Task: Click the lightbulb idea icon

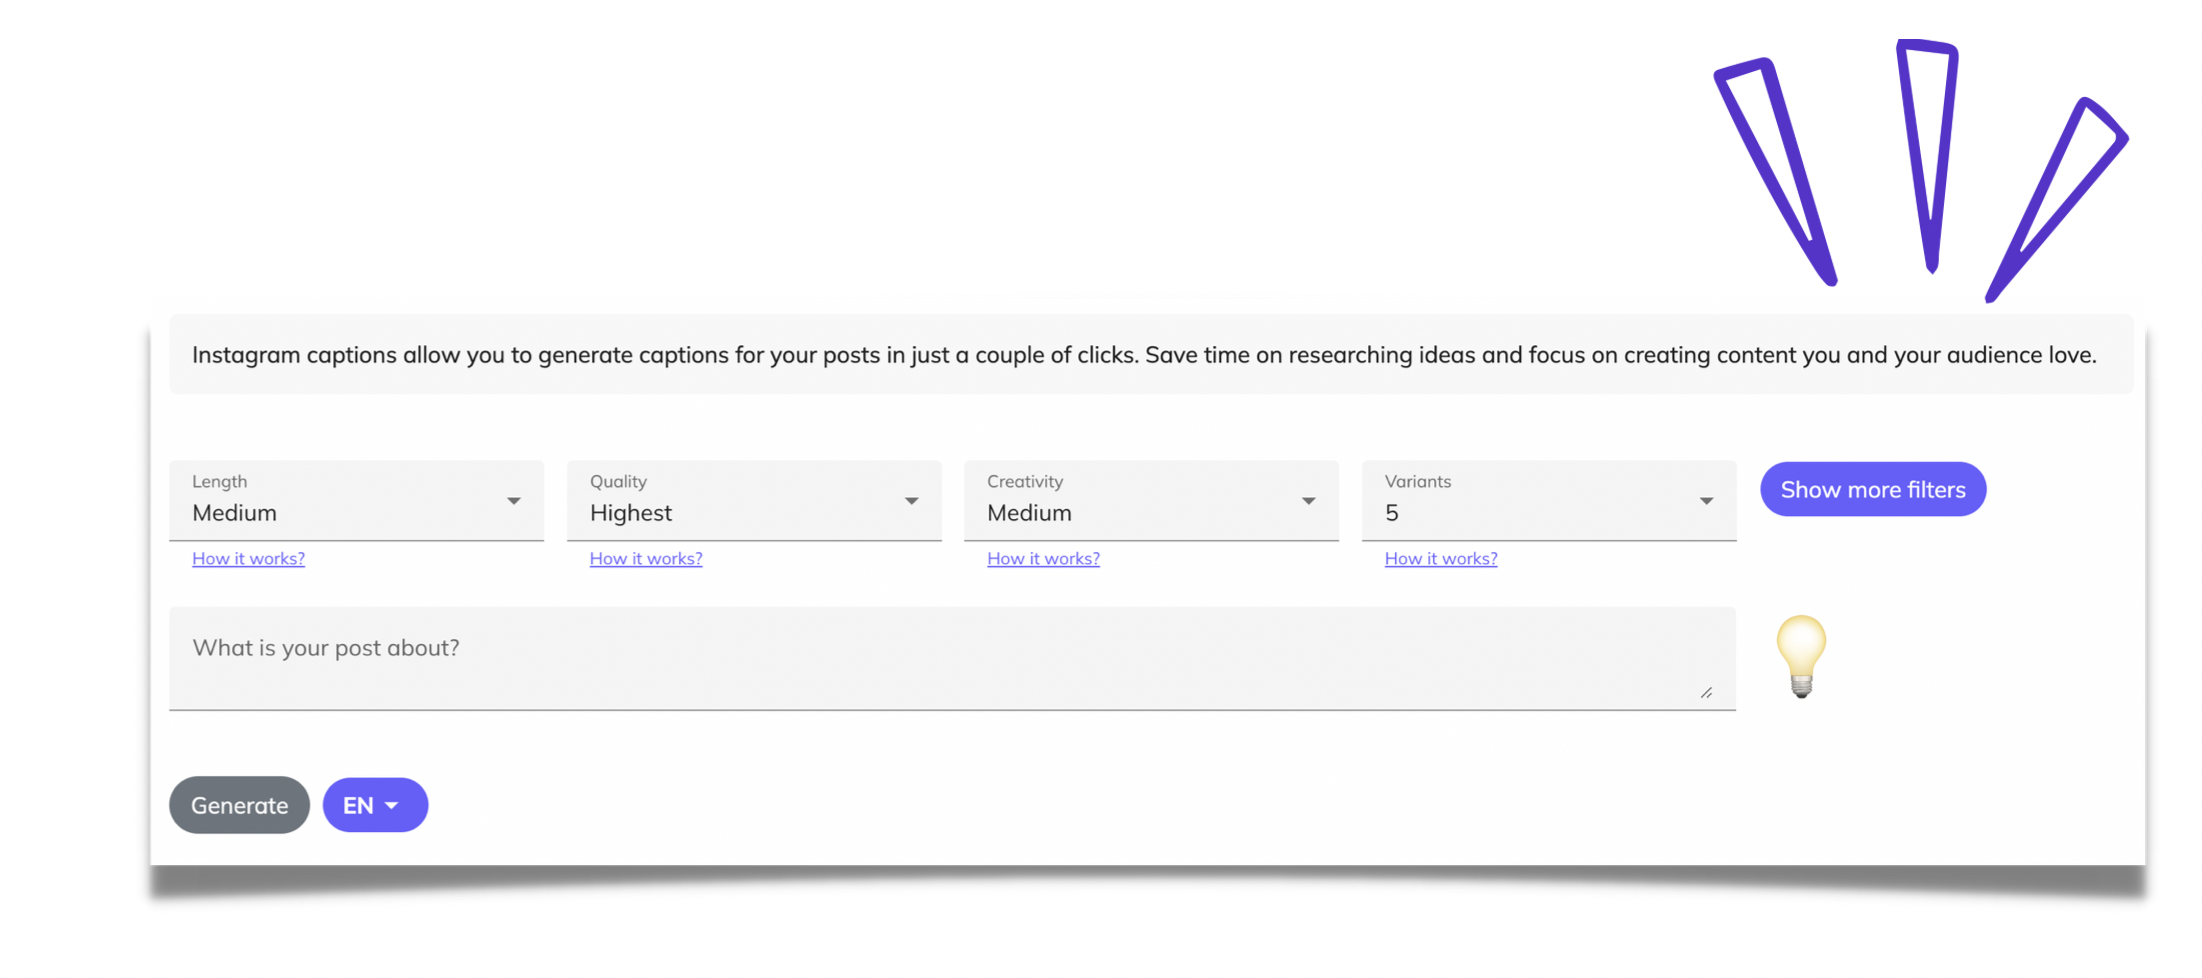Action: coord(1801,657)
